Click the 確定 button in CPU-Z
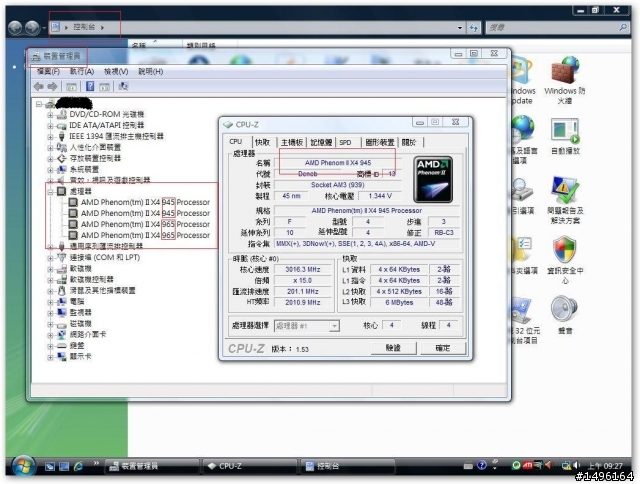This screenshot has height=484, width=640. point(443,348)
